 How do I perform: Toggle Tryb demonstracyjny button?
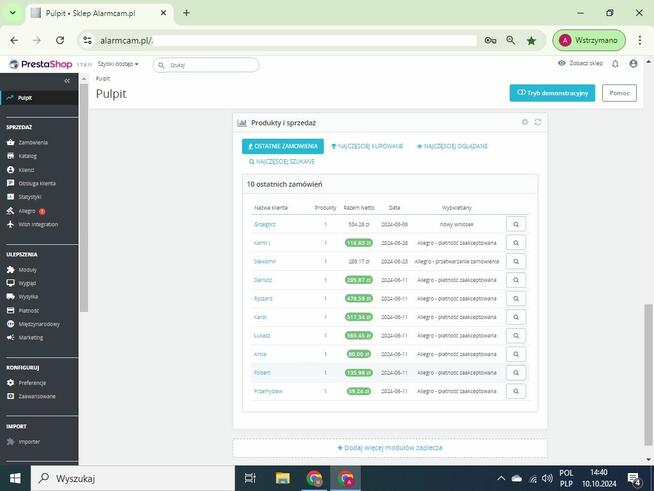pos(552,92)
